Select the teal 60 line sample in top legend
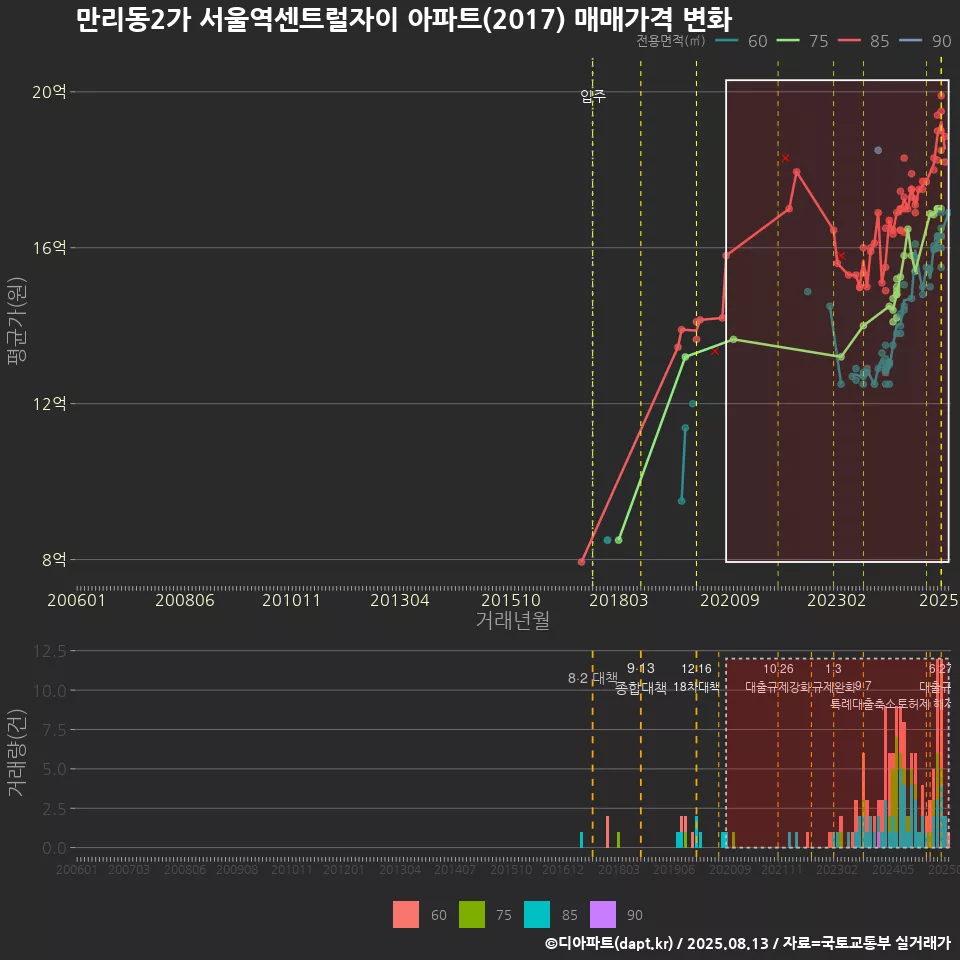 pos(727,41)
